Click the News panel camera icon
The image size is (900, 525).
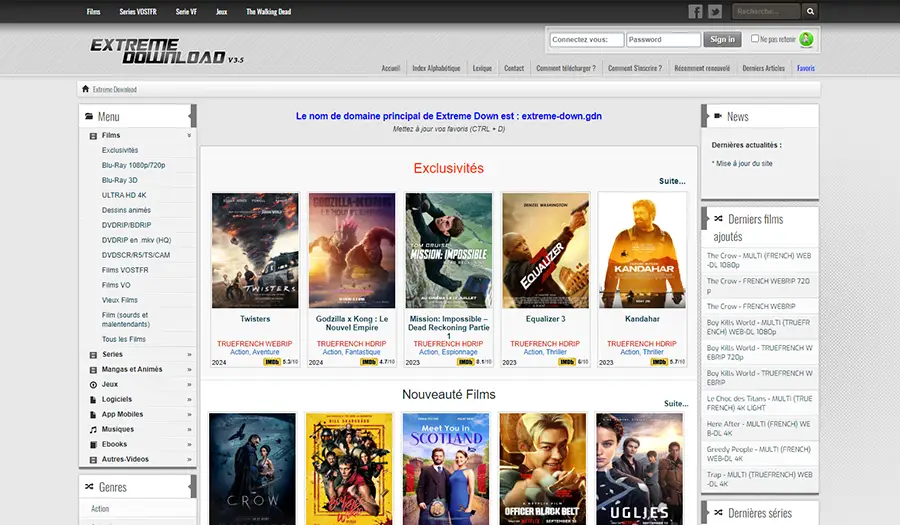(x=717, y=116)
